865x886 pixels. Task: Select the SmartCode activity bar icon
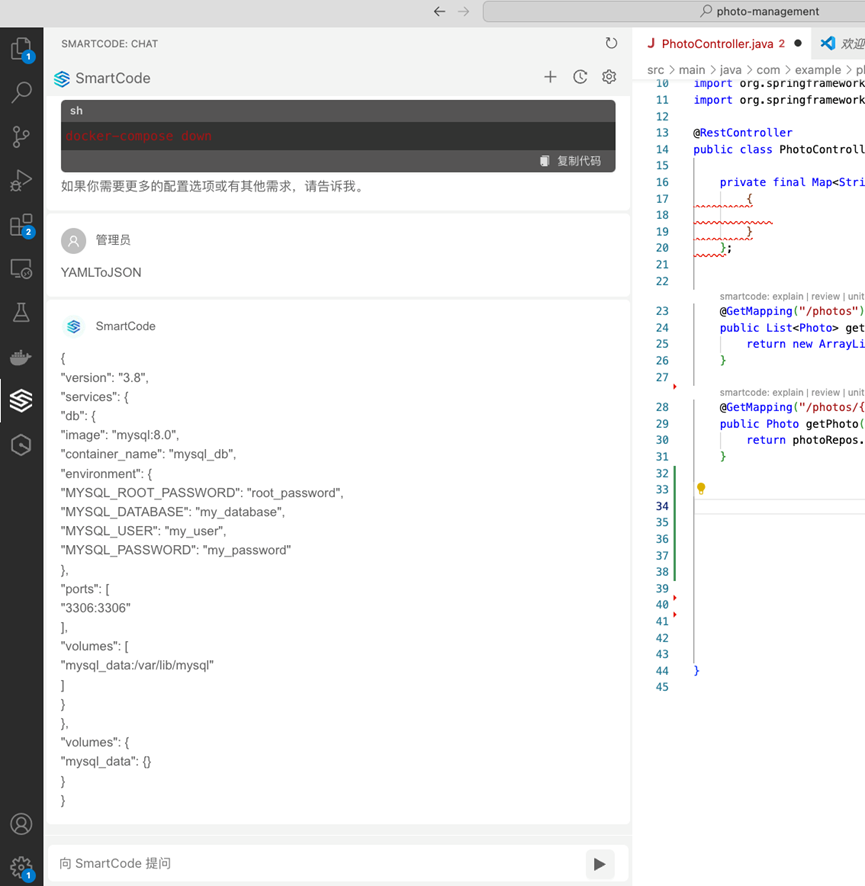tap(21, 401)
